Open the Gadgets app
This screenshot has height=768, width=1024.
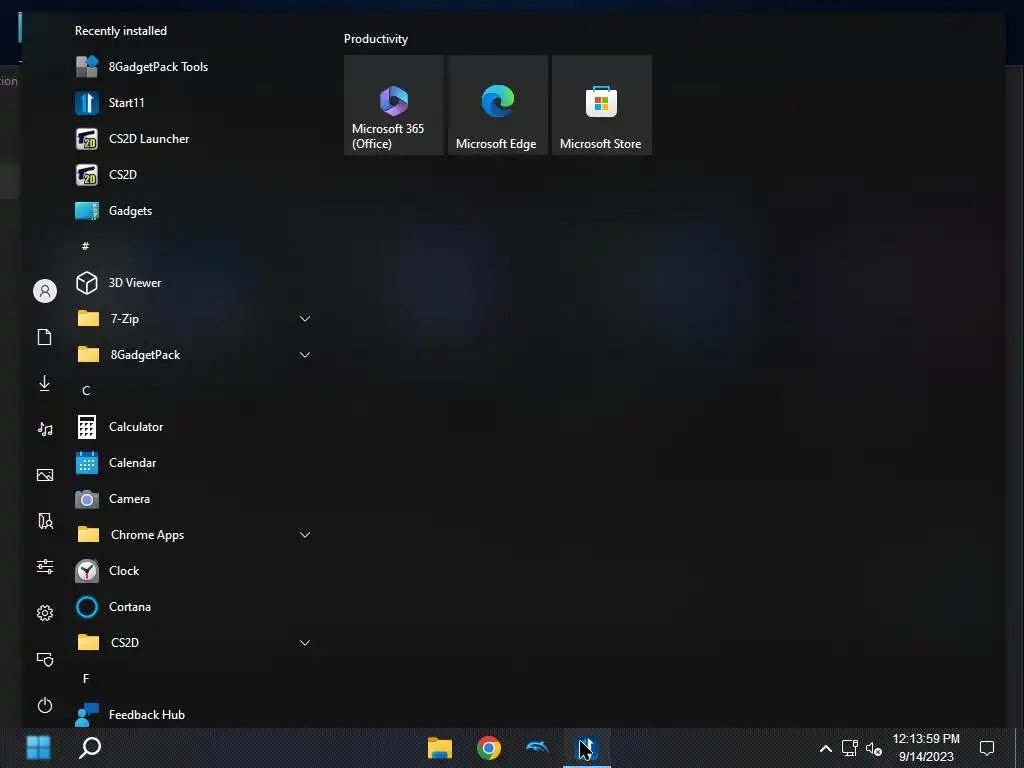coord(193,210)
